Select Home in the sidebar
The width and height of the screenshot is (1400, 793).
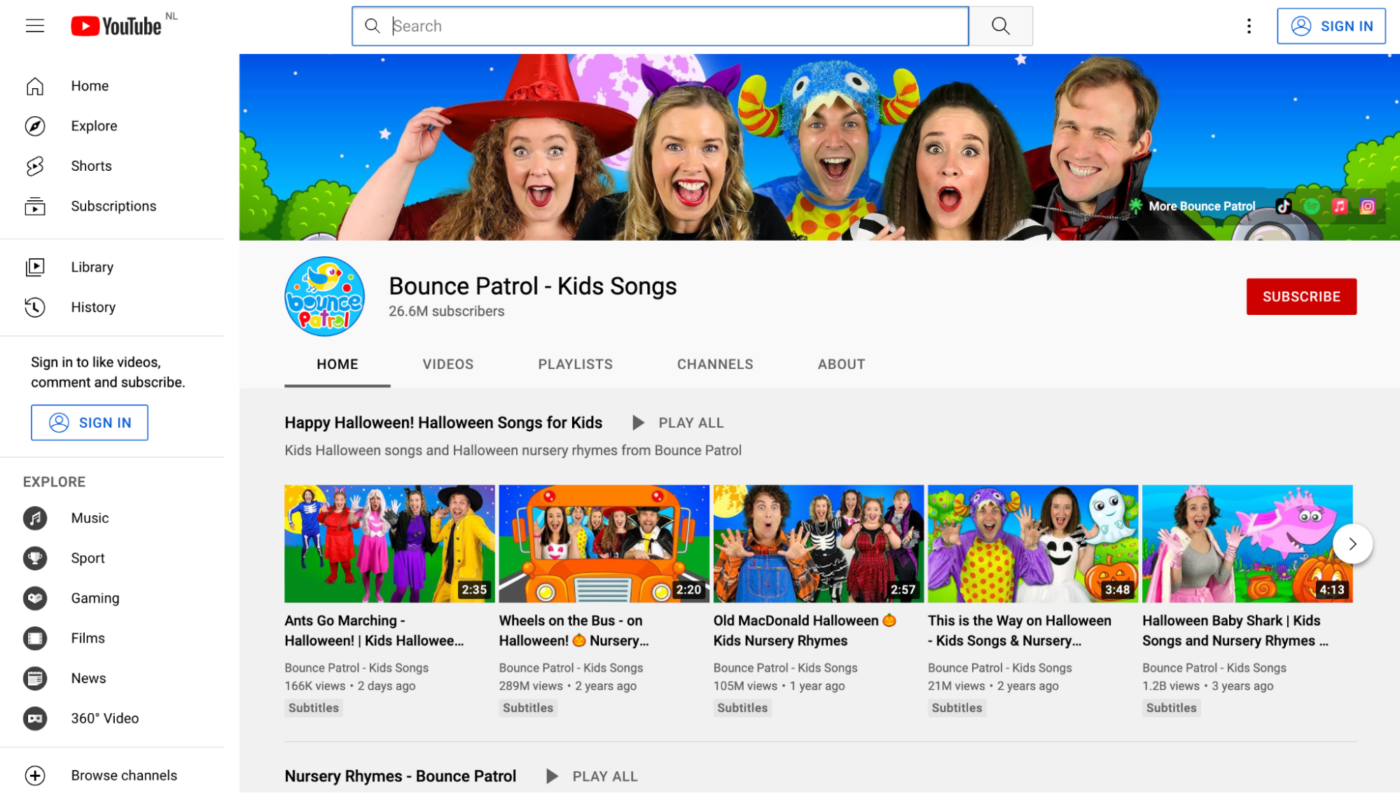89,86
